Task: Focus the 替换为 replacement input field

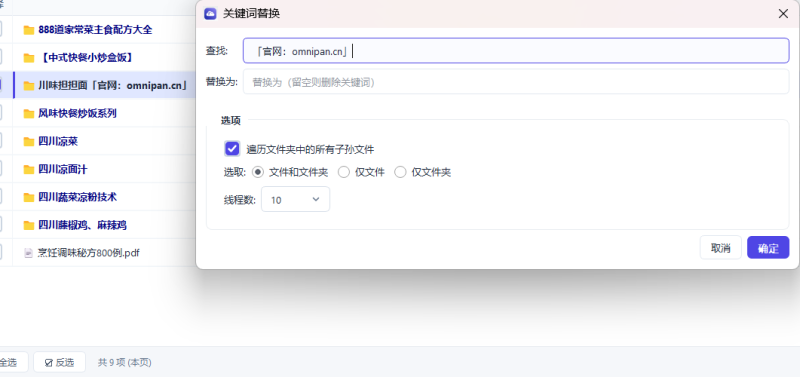Action: (x=516, y=82)
